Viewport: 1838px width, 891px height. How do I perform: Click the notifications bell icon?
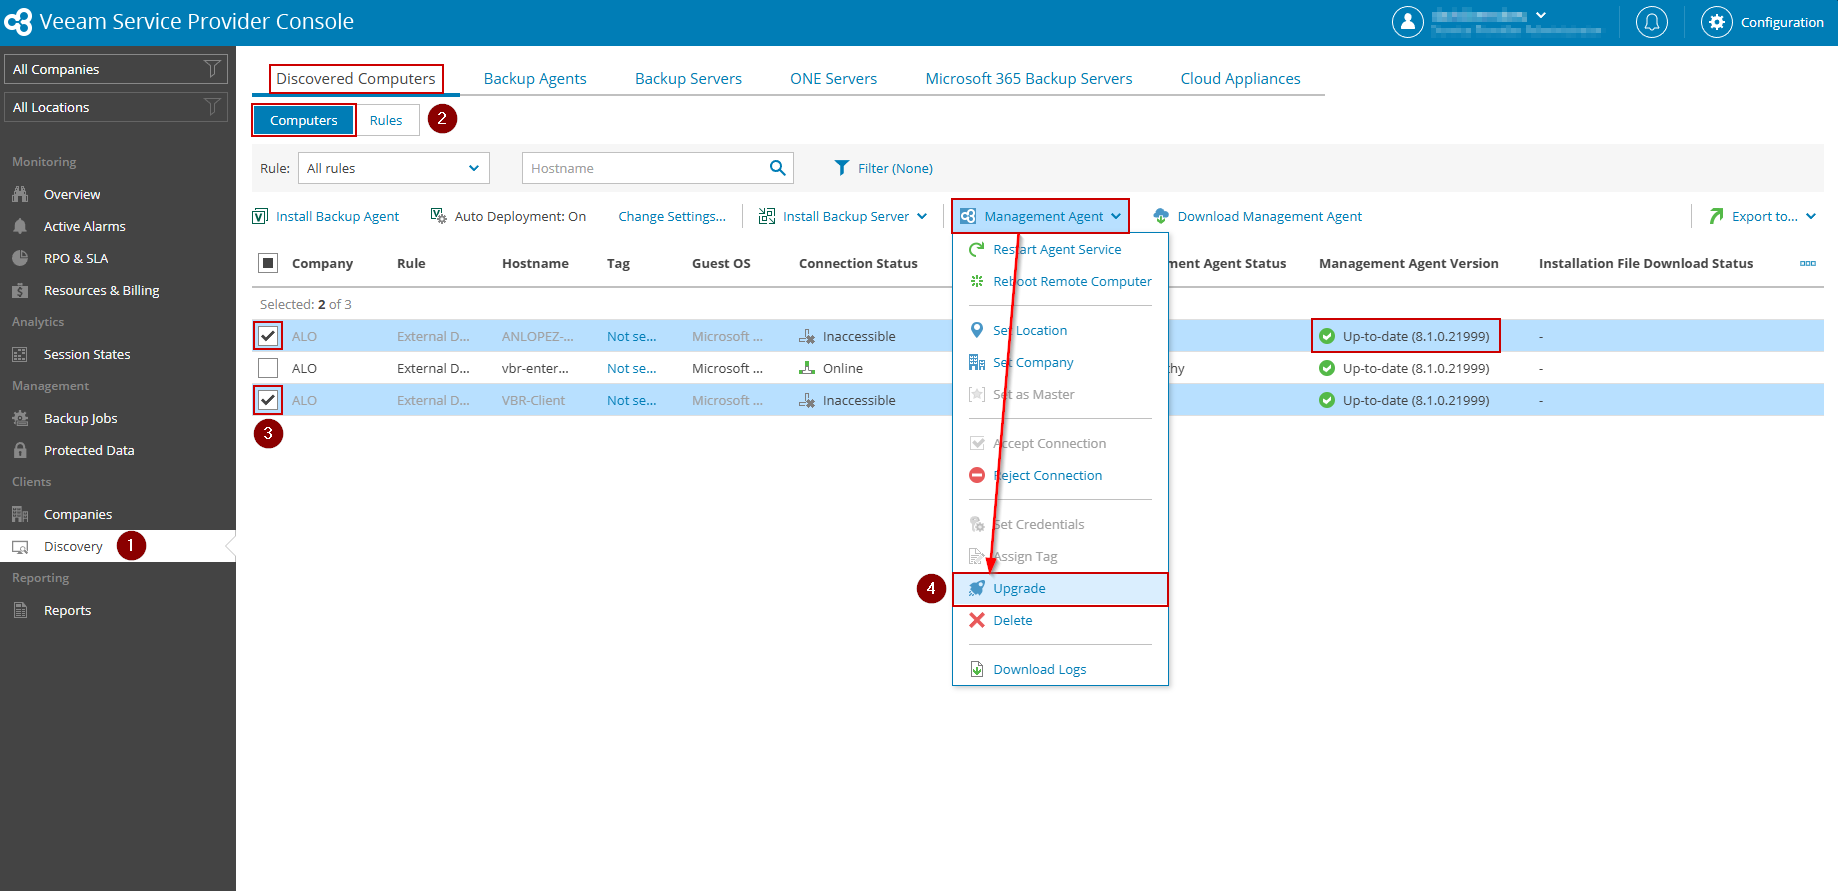(1651, 22)
